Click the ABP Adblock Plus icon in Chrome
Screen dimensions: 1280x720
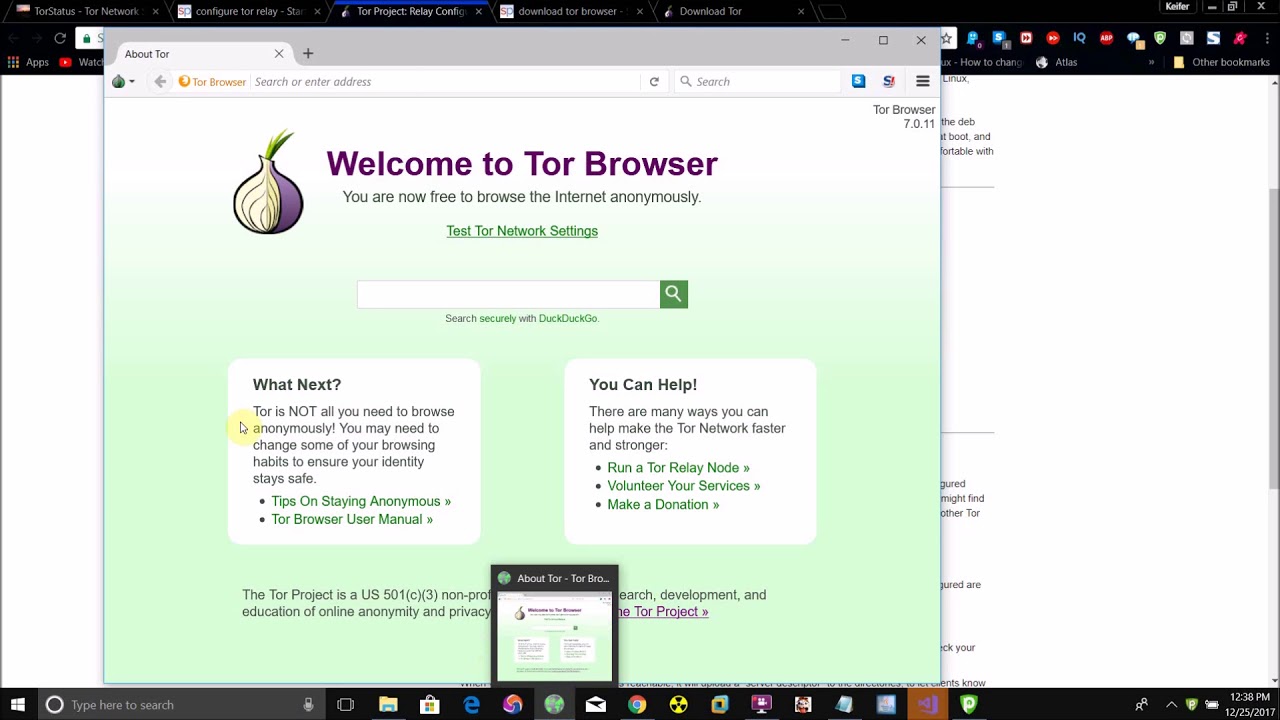coord(1106,38)
